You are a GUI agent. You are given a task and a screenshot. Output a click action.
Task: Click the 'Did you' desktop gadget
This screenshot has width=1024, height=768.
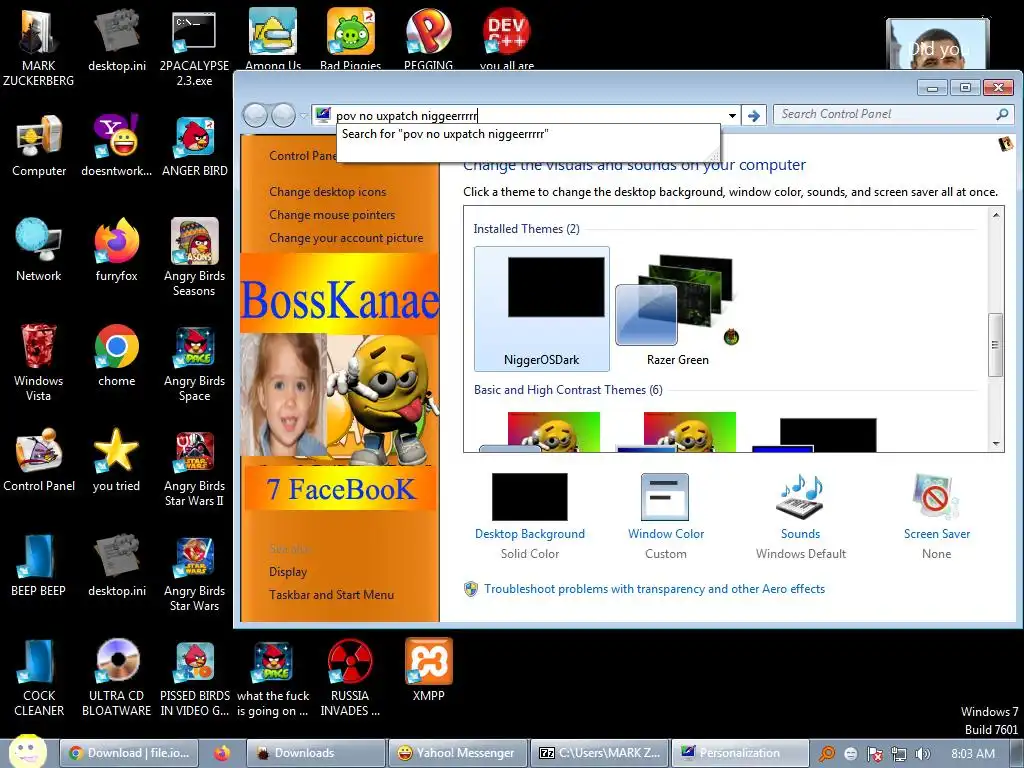point(938,43)
